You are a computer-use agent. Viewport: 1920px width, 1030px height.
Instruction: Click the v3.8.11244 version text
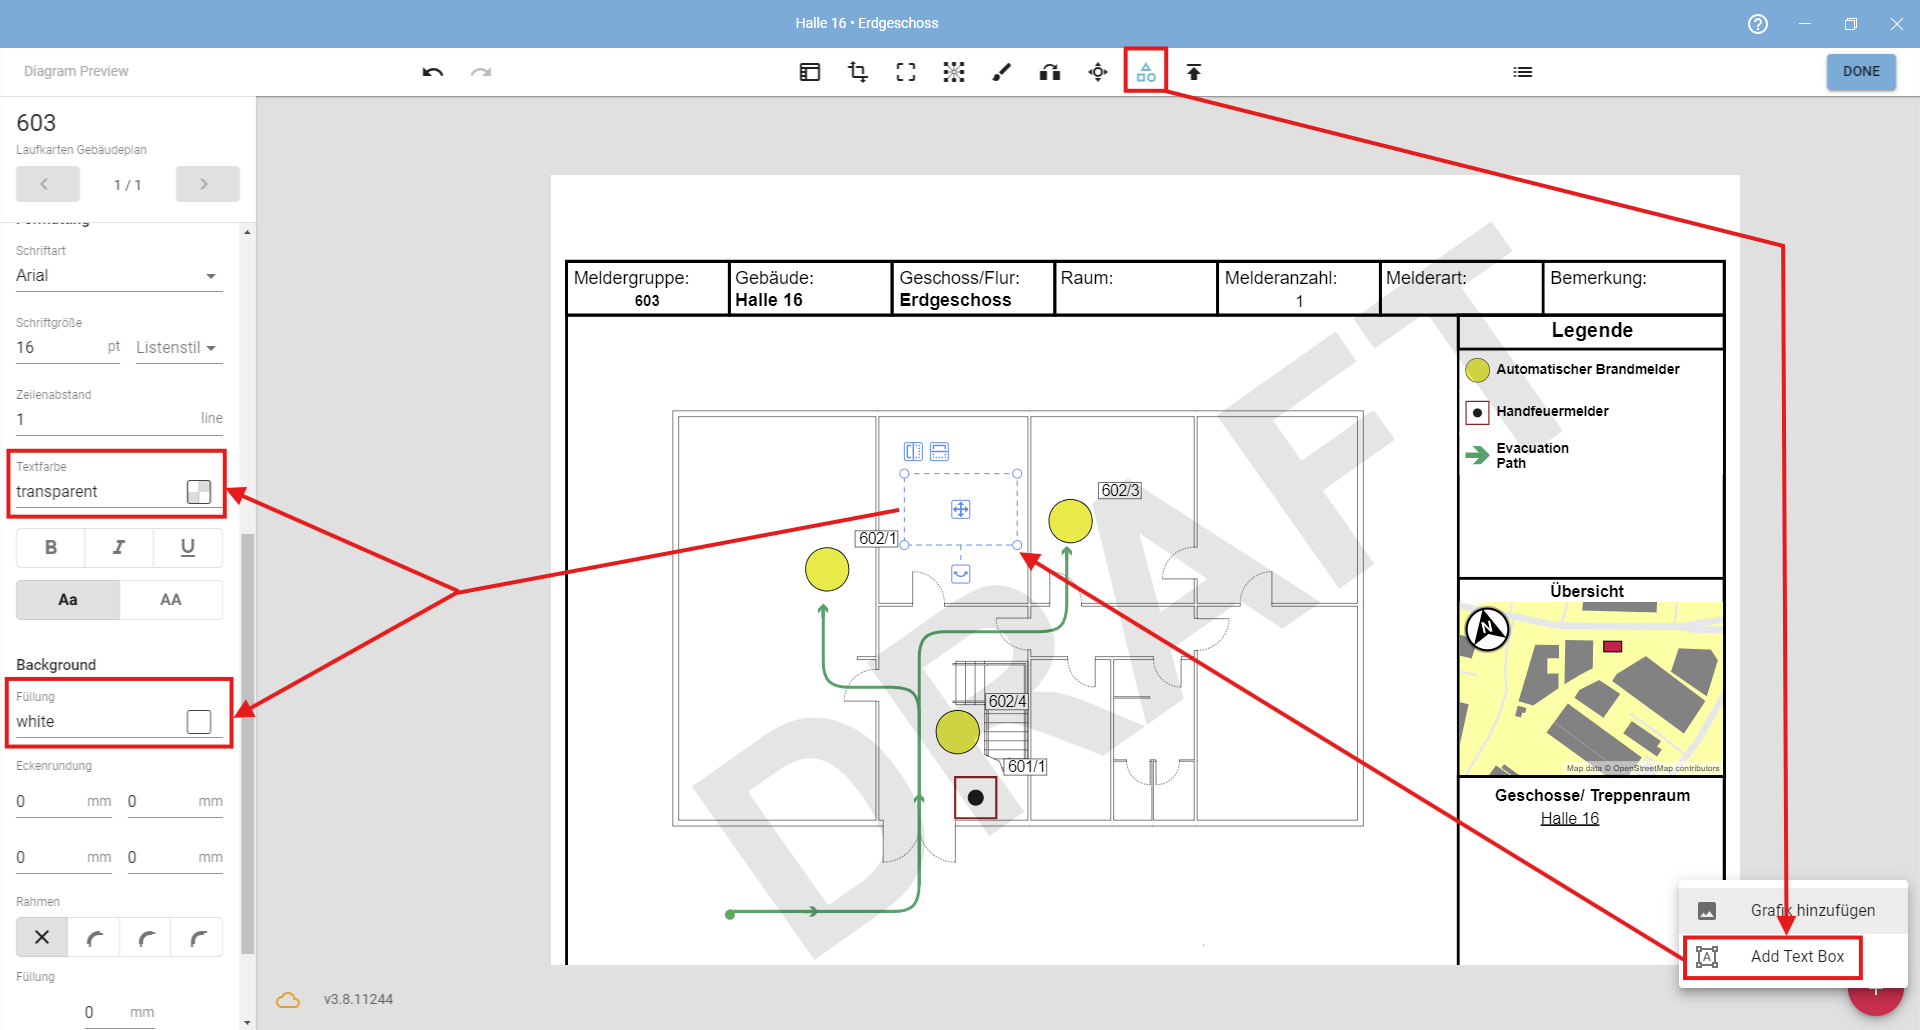[358, 999]
